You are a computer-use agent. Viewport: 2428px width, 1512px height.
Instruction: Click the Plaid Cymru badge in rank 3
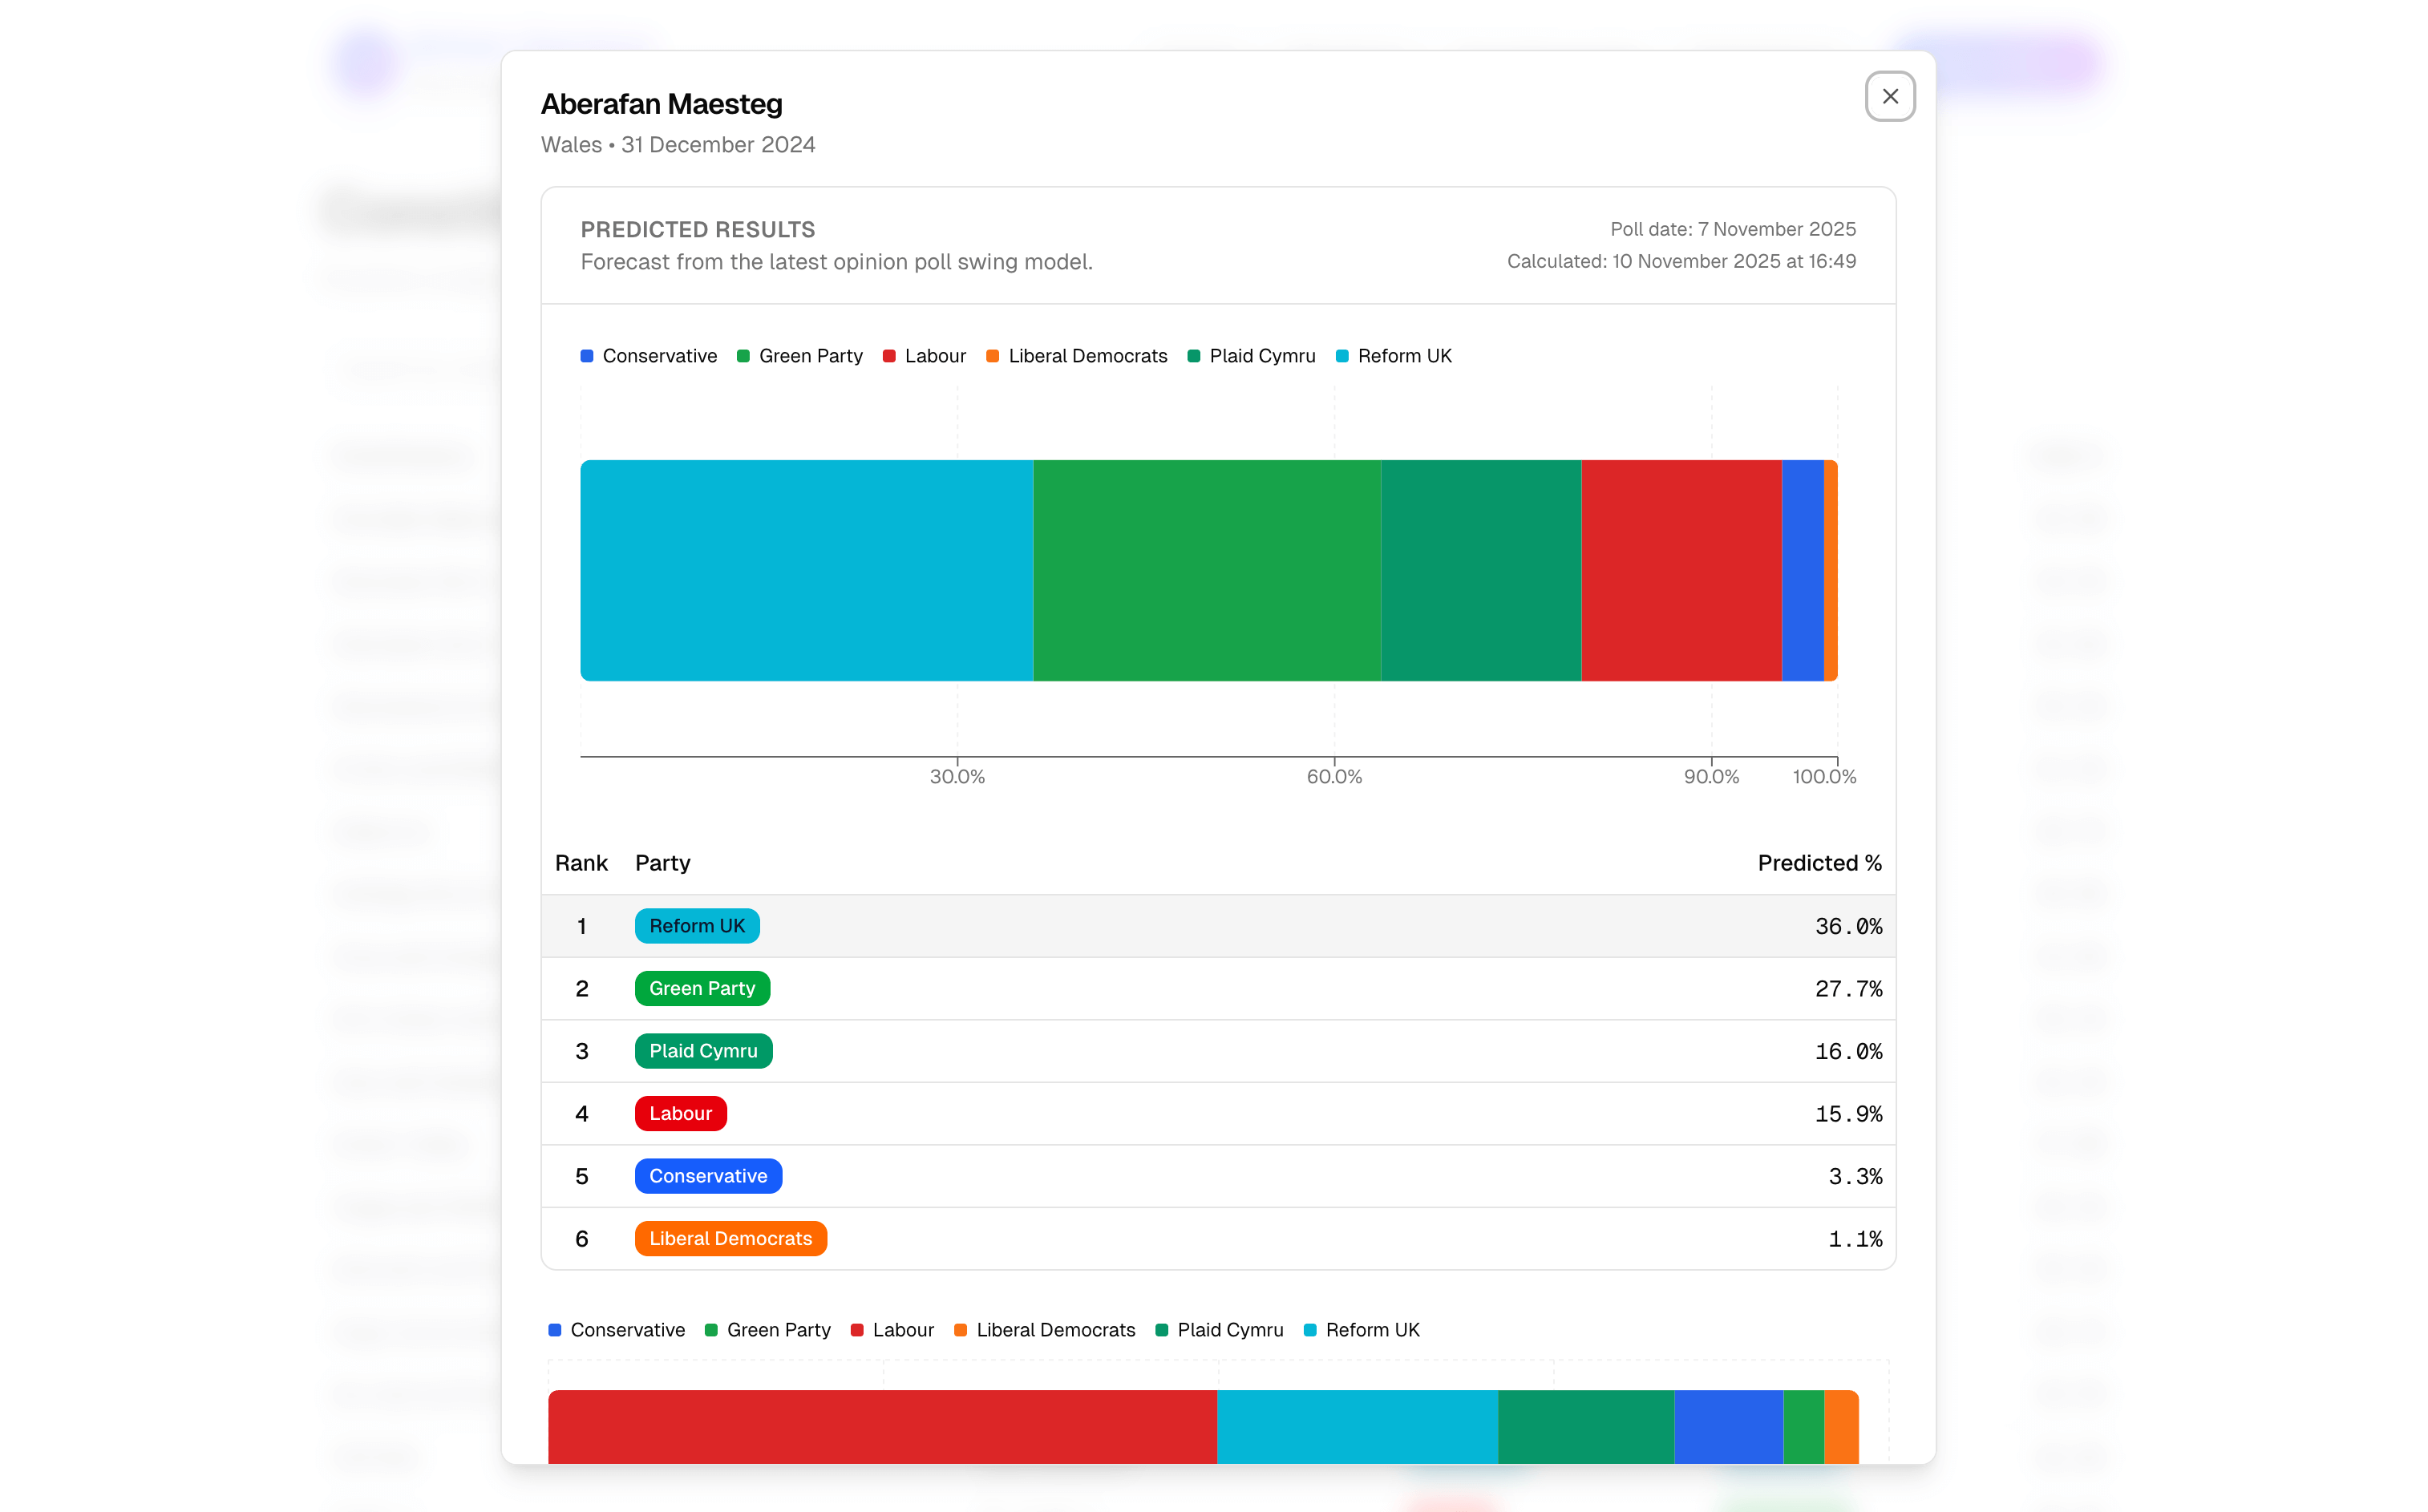[x=703, y=1051]
